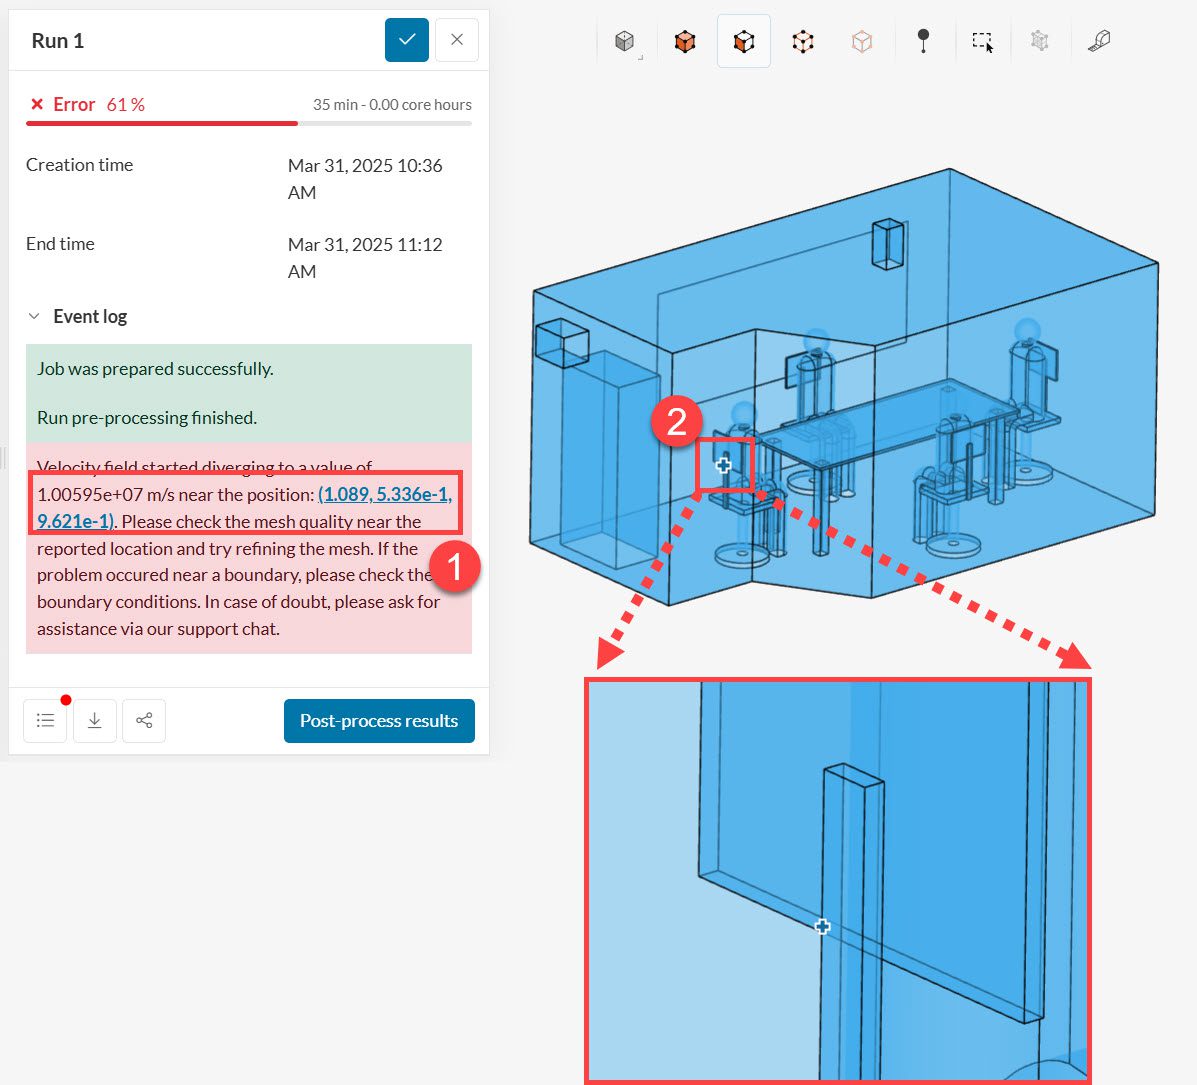
Task: Share the simulation run
Action: tap(144, 721)
